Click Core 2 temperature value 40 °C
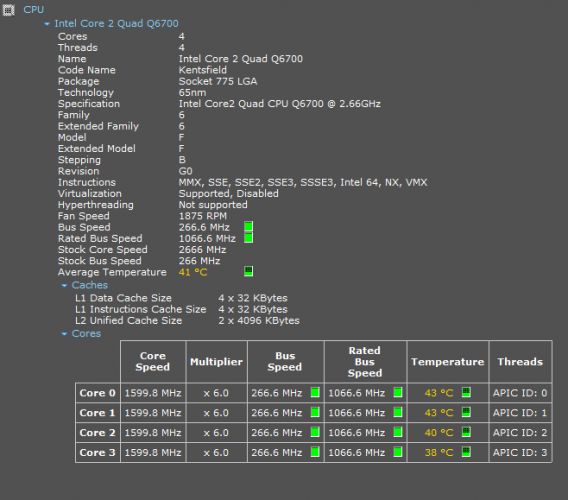568x500 pixels. (x=439, y=433)
